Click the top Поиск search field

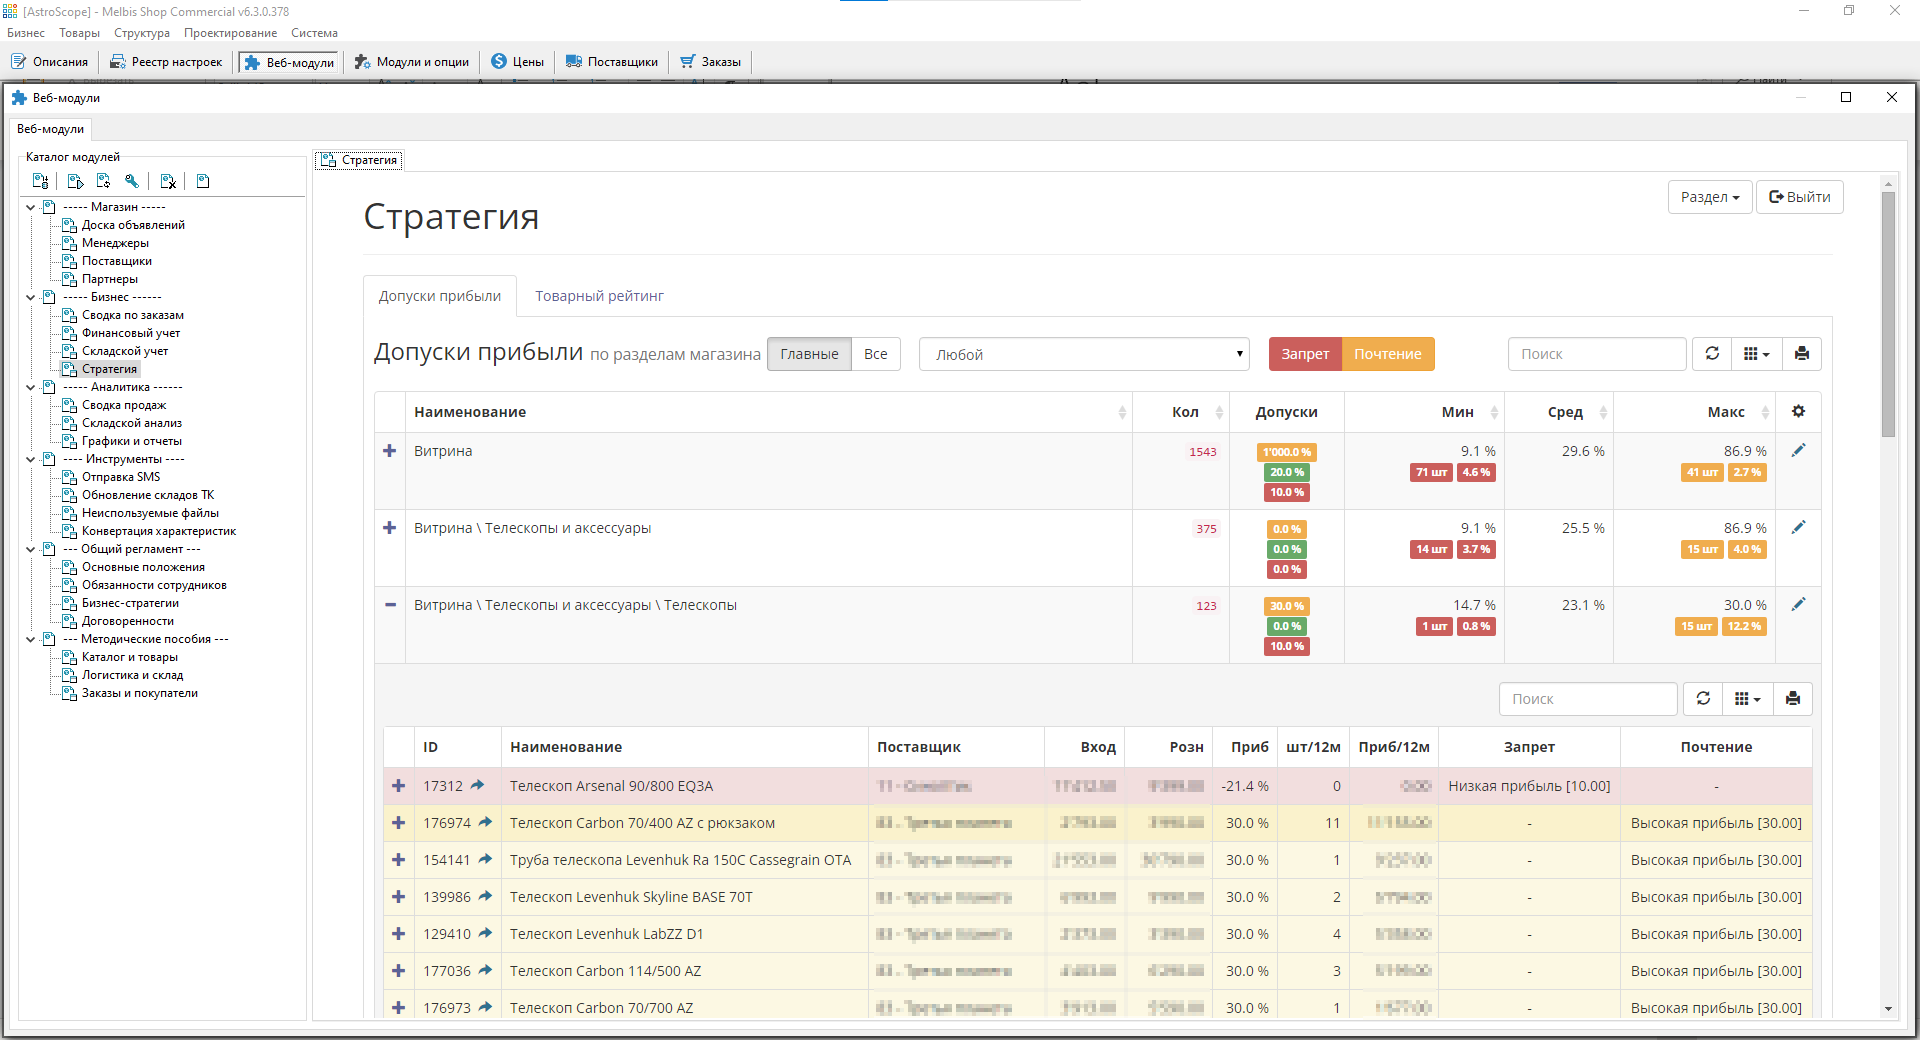click(1597, 354)
